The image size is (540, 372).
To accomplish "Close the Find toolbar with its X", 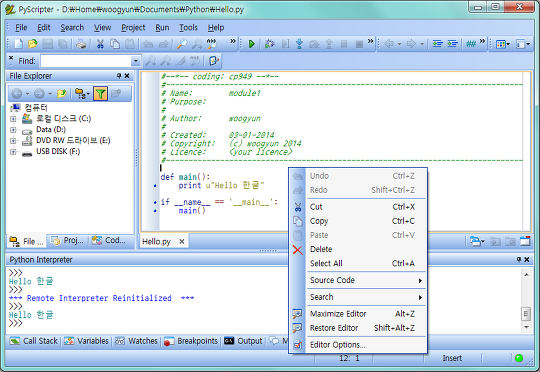I will tap(11, 58).
